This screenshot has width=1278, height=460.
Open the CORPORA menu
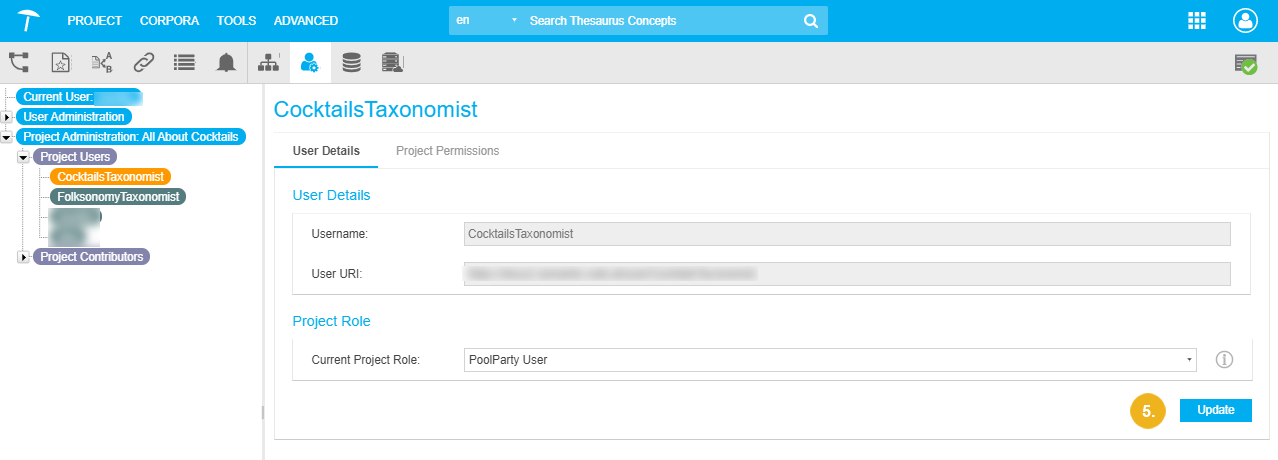tap(169, 20)
